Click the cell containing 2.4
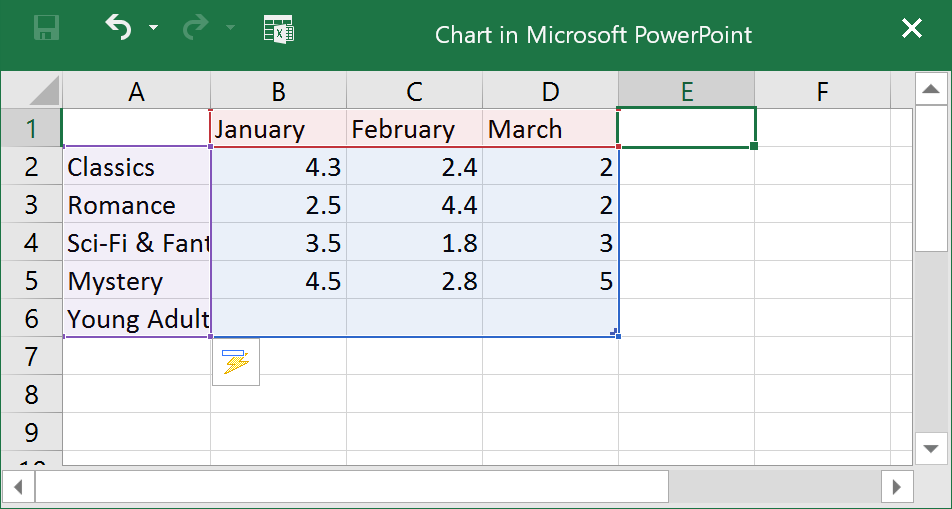The height and width of the screenshot is (509, 952). pos(415,166)
